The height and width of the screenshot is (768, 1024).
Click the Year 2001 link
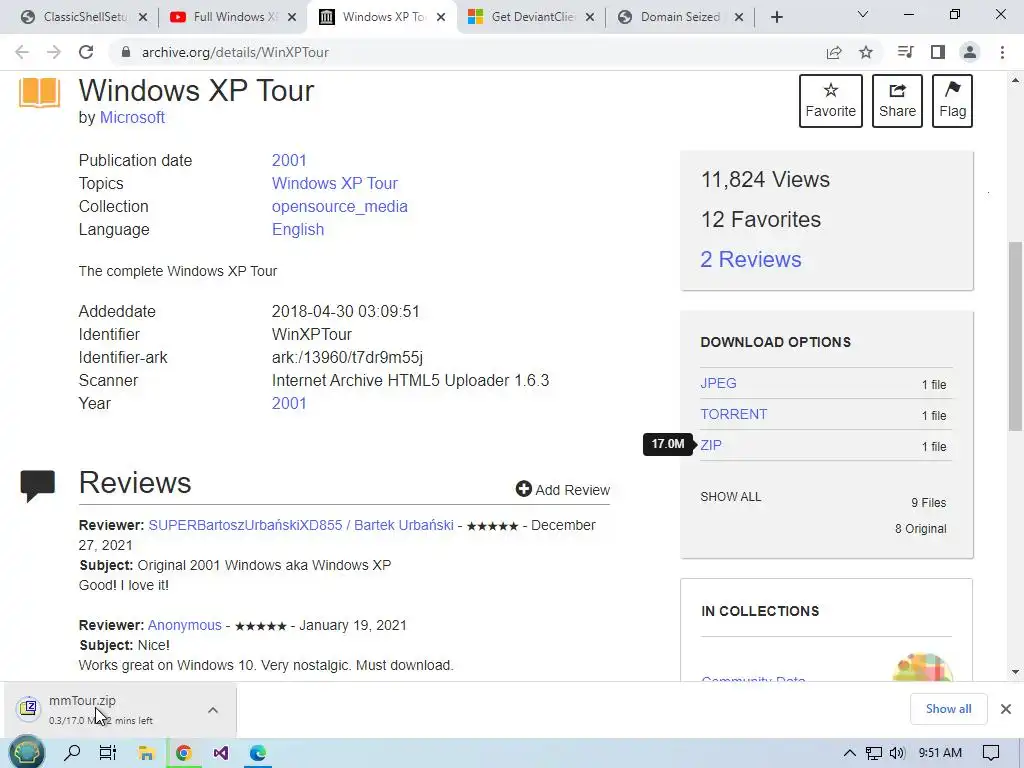coord(289,404)
